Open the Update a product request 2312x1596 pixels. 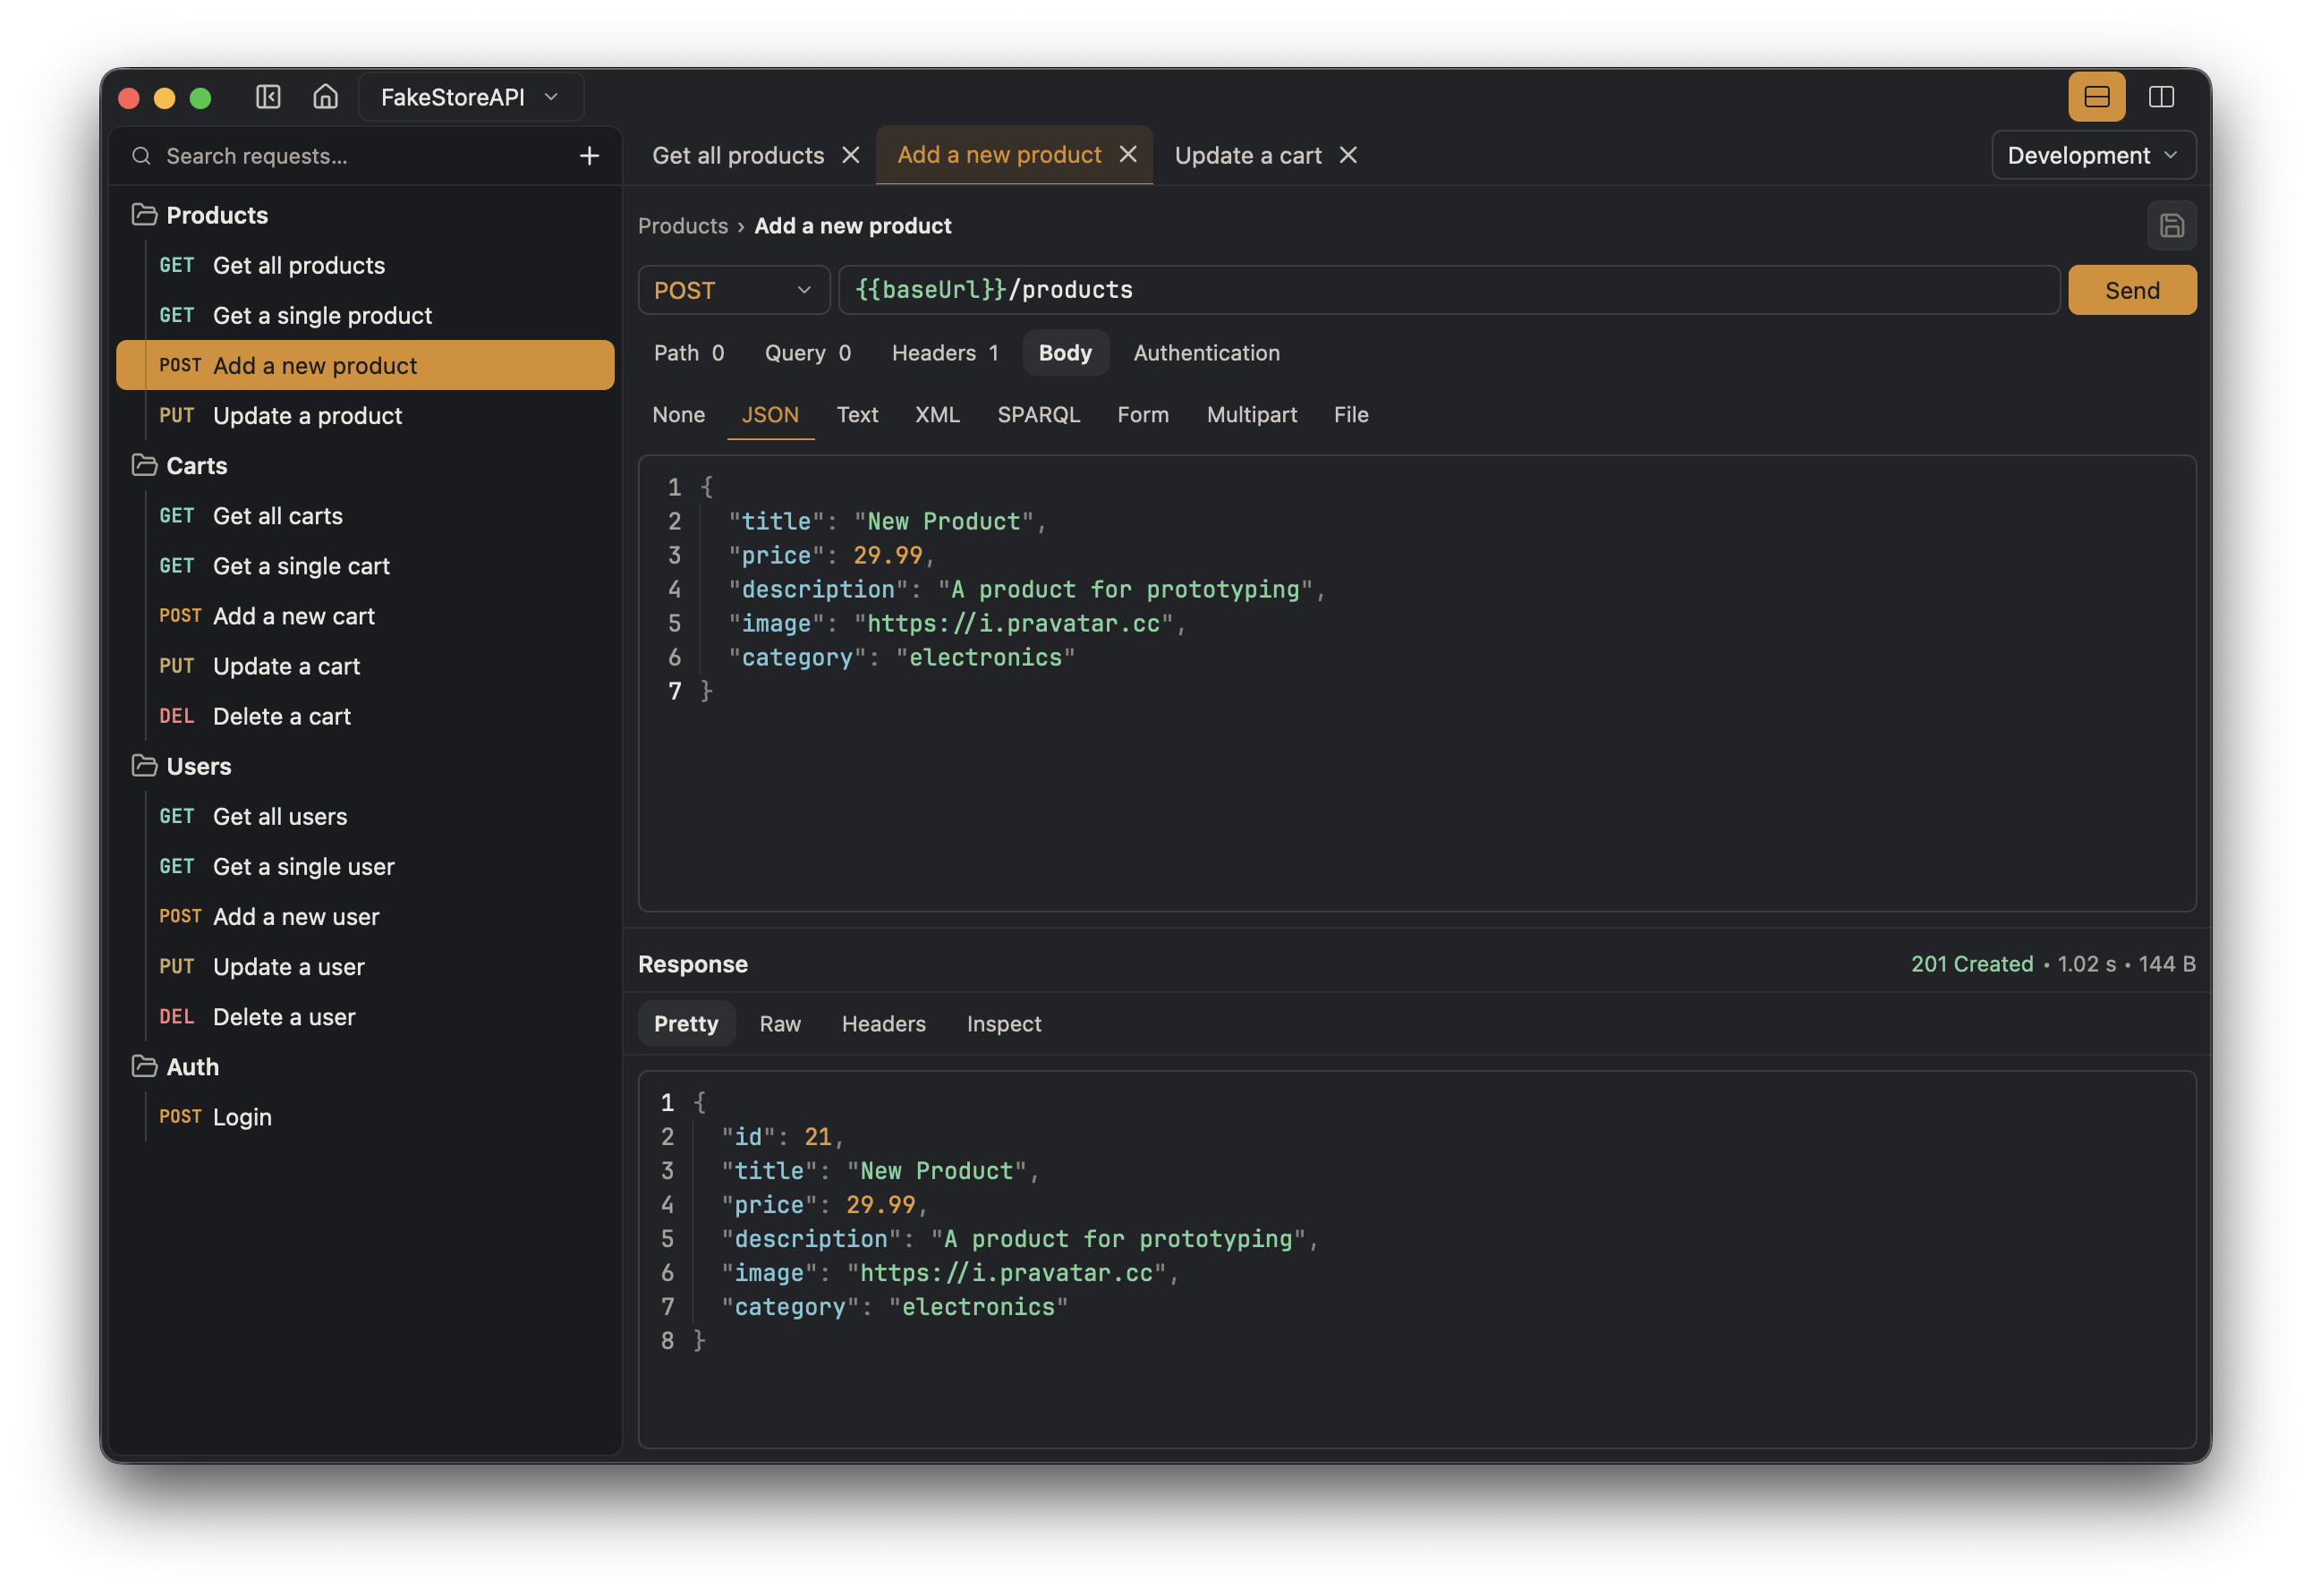(365, 415)
